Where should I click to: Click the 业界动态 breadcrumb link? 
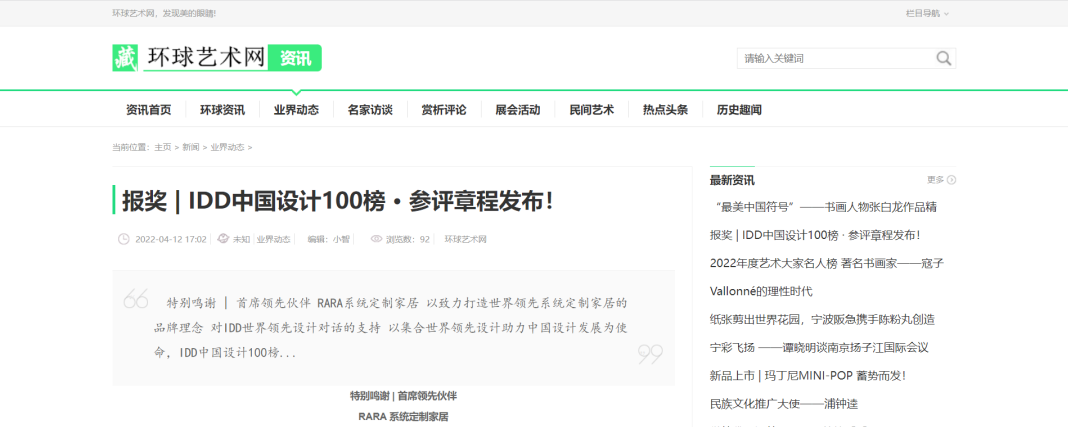point(227,147)
